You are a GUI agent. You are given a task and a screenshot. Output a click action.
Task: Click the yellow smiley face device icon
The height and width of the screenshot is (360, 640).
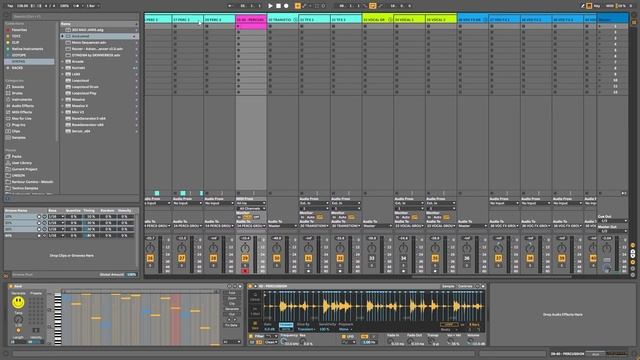coord(18,302)
